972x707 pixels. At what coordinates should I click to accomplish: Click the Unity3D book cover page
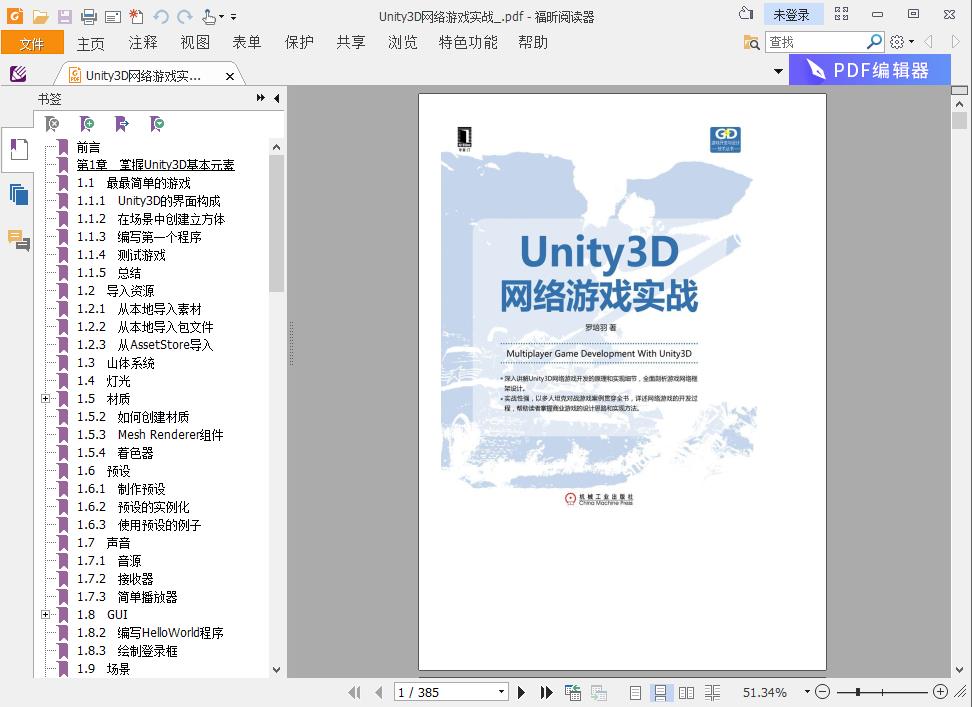point(622,382)
